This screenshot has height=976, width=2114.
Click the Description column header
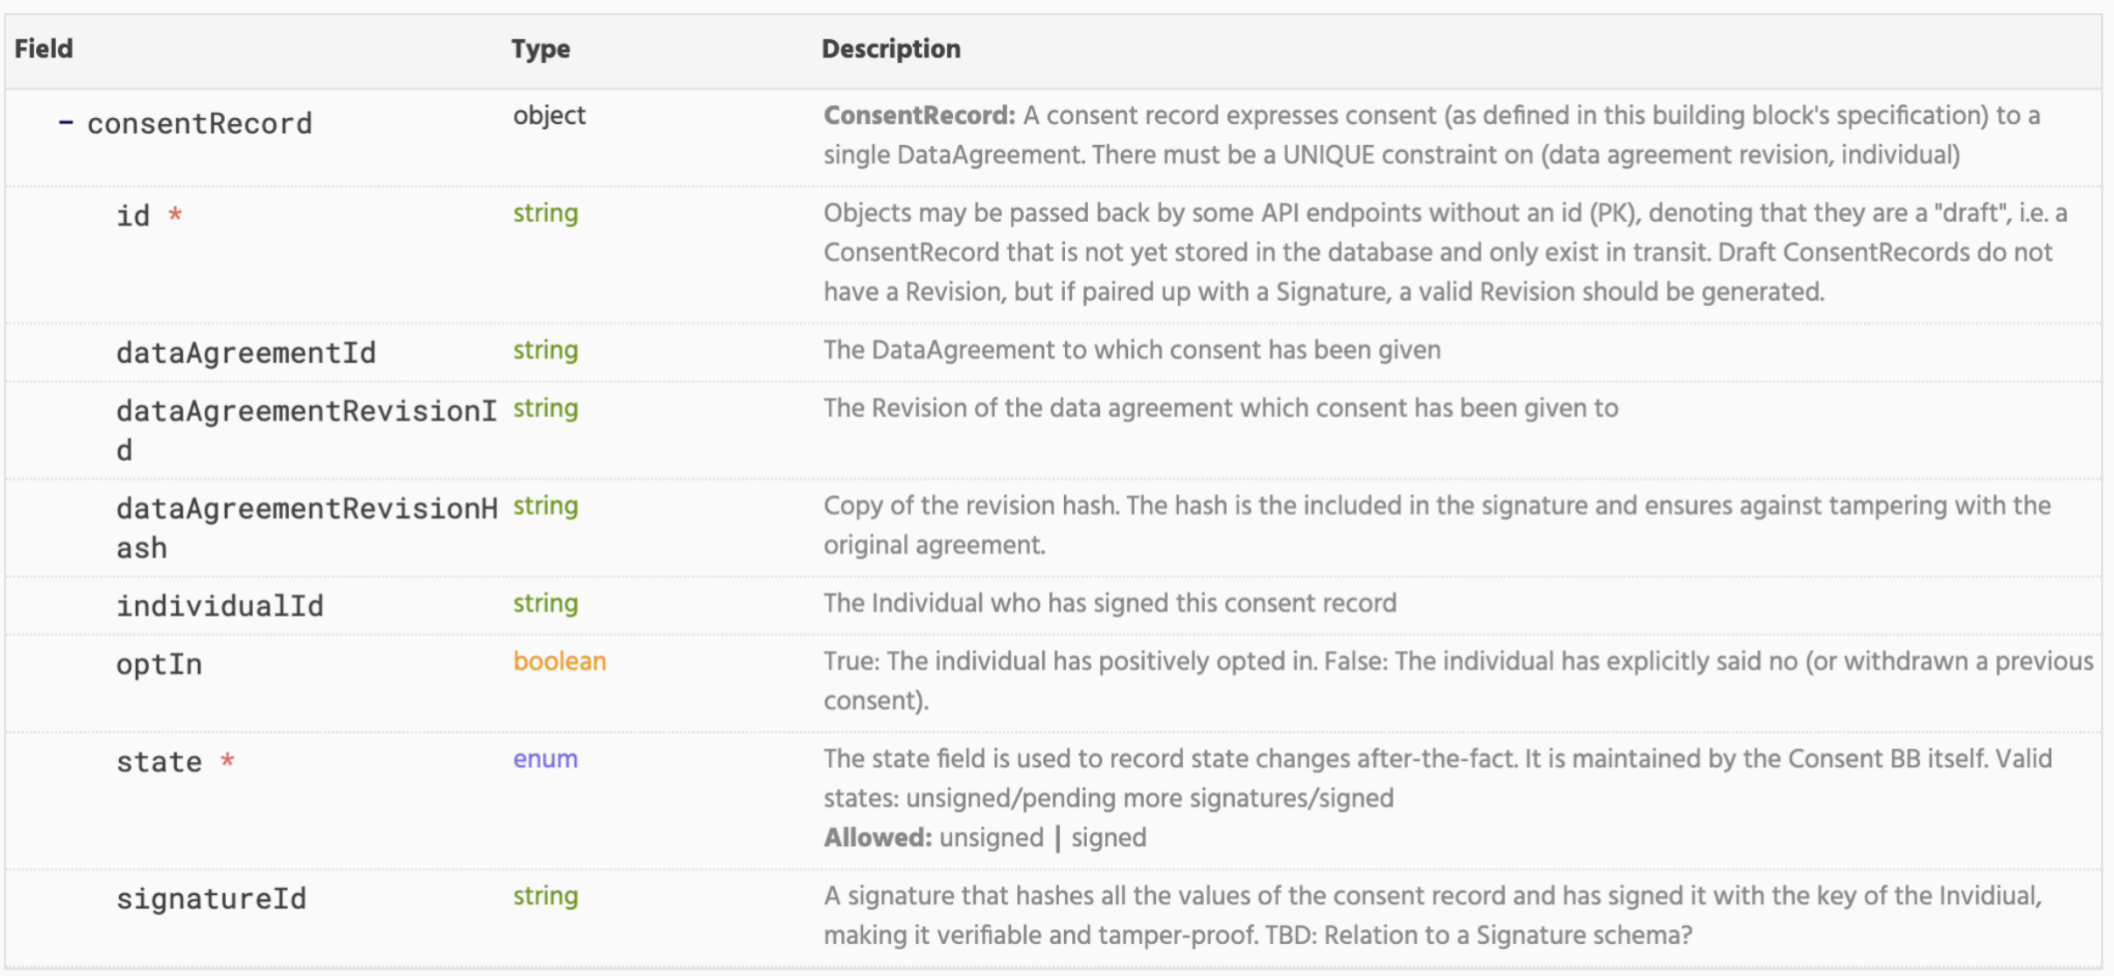point(890,49)
